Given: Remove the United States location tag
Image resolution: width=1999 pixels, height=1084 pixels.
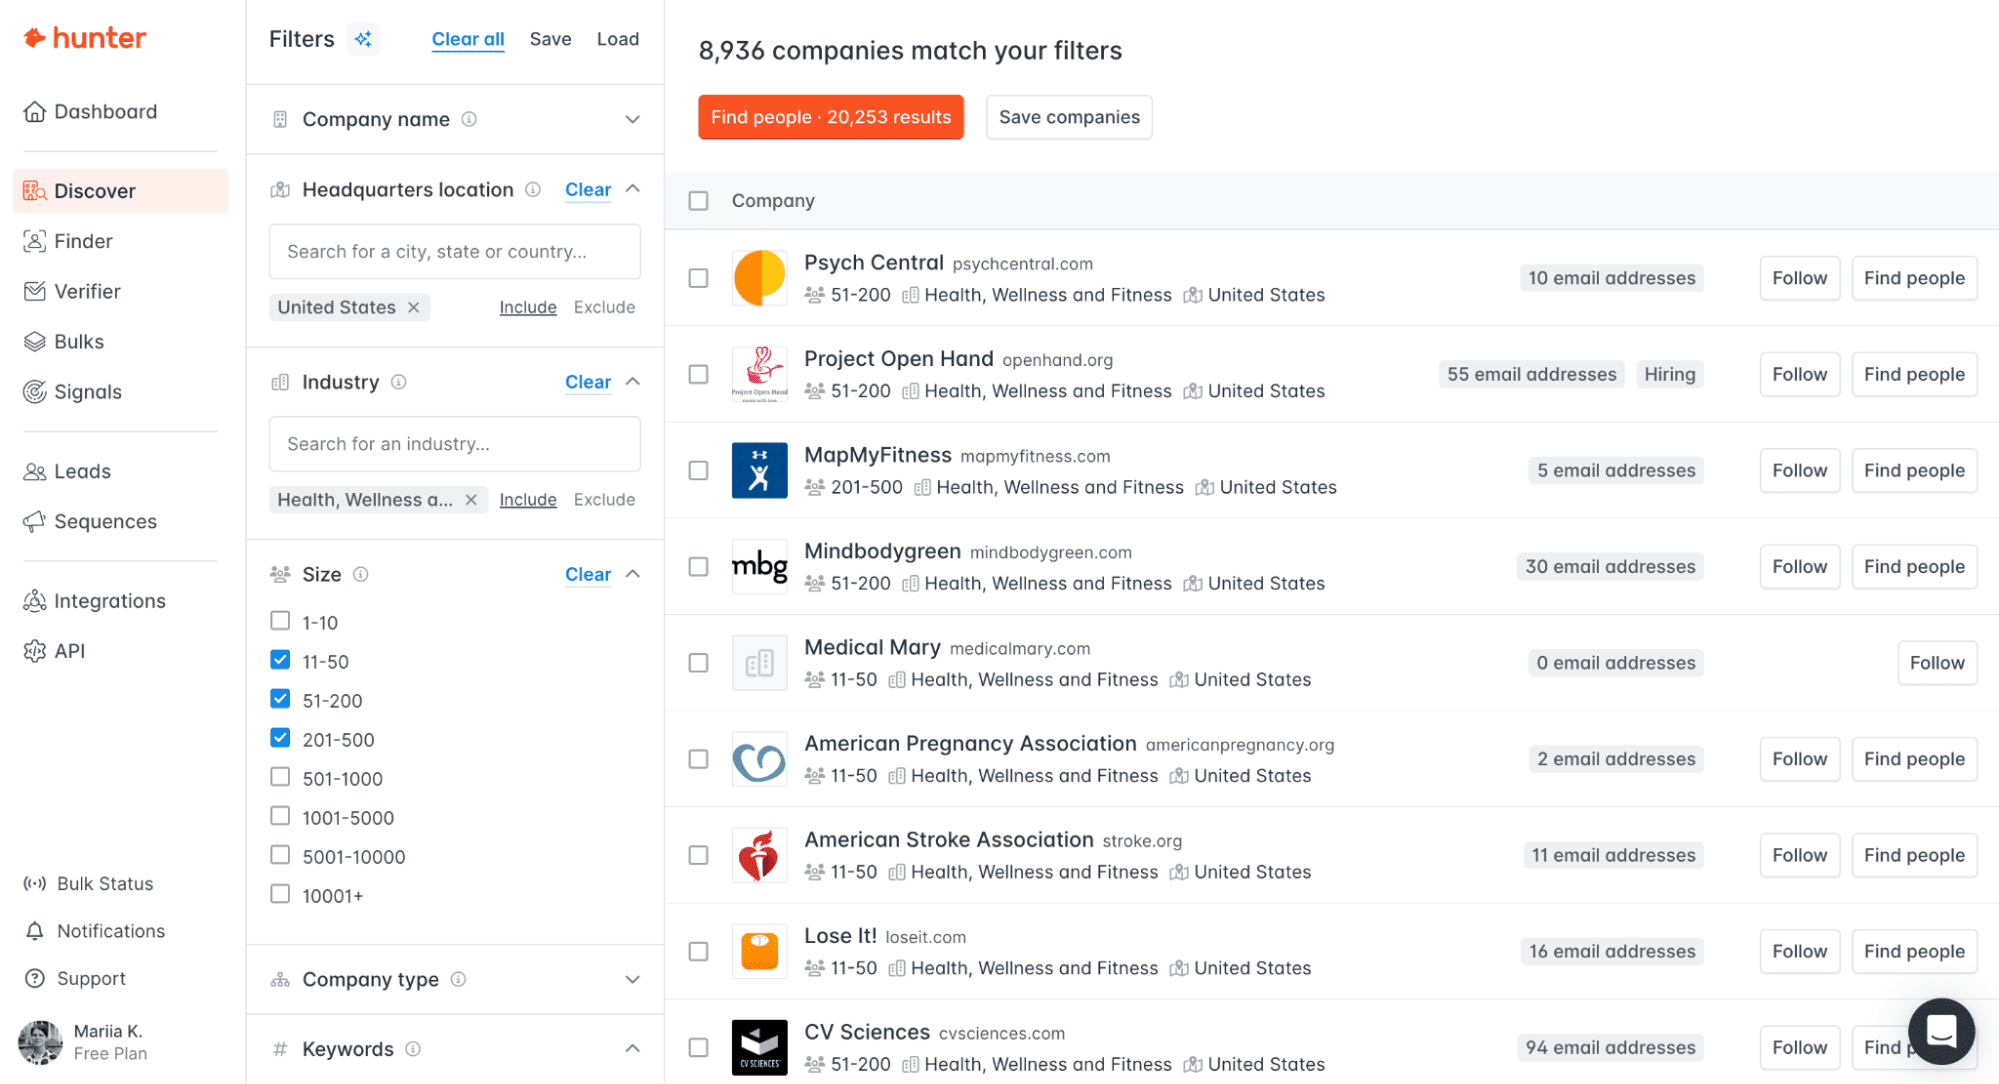Looking at the screenshot, I should tap(414, 307).
